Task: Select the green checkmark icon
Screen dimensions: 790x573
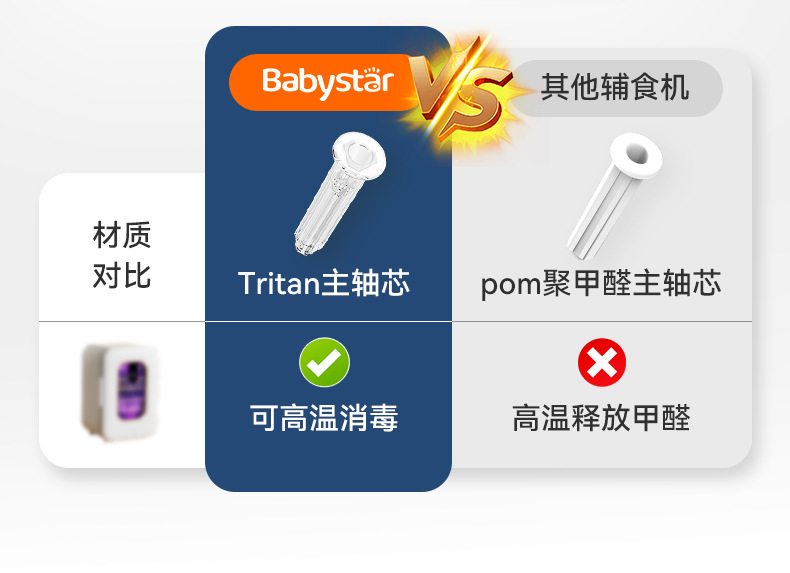Action: pos(324,362)
